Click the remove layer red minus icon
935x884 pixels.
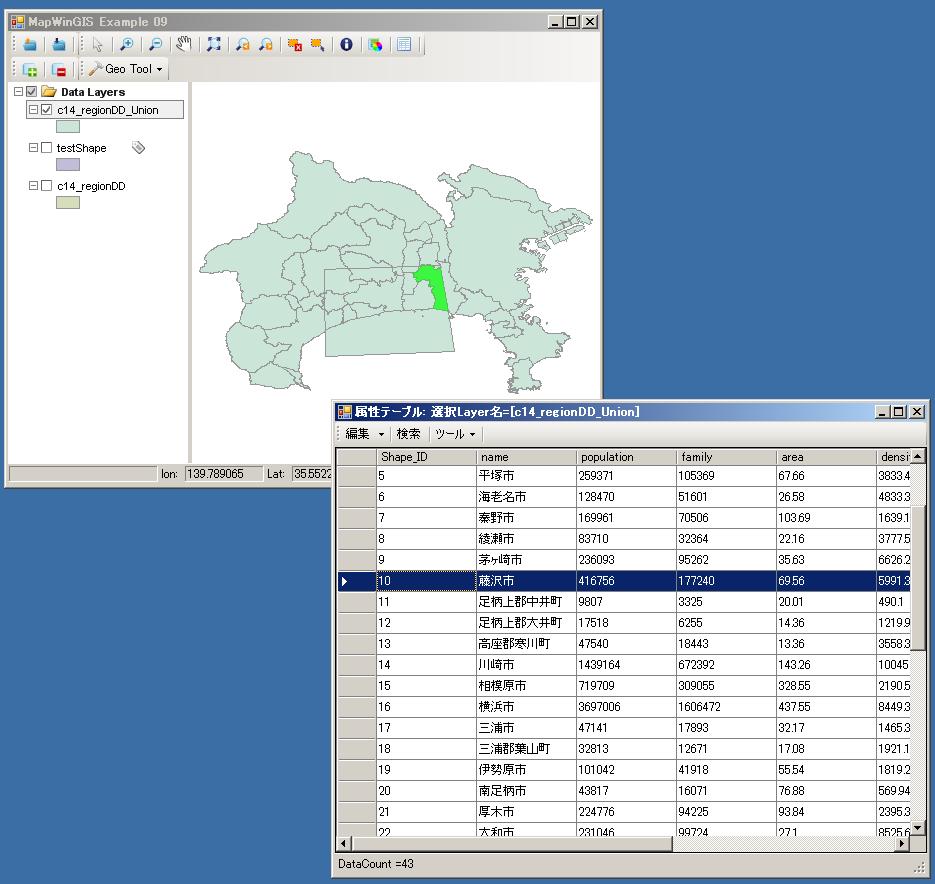pyautogui.click(x=59, y=70)
